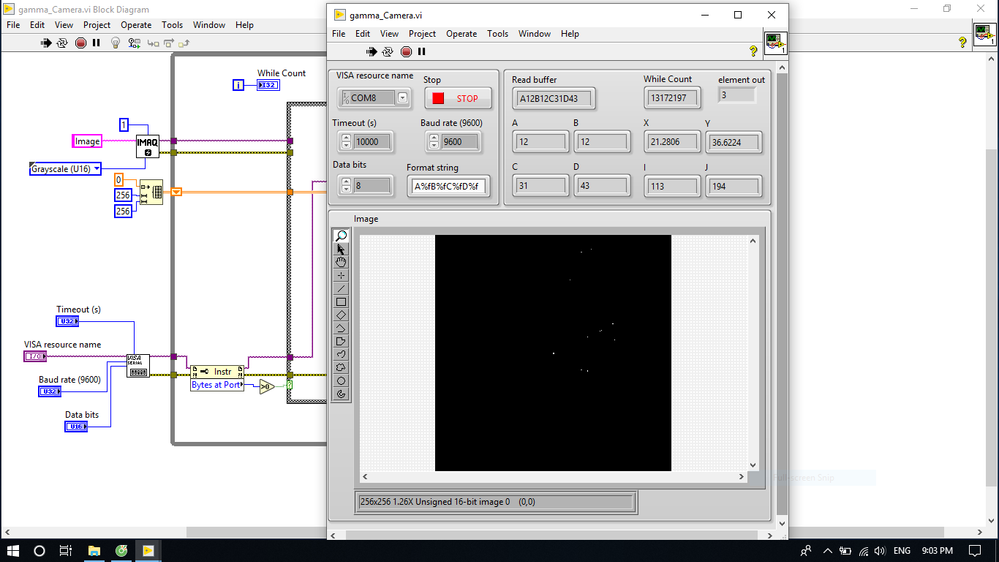Click Data bits increment stepper
999x562 pixels.
point(346,182)
